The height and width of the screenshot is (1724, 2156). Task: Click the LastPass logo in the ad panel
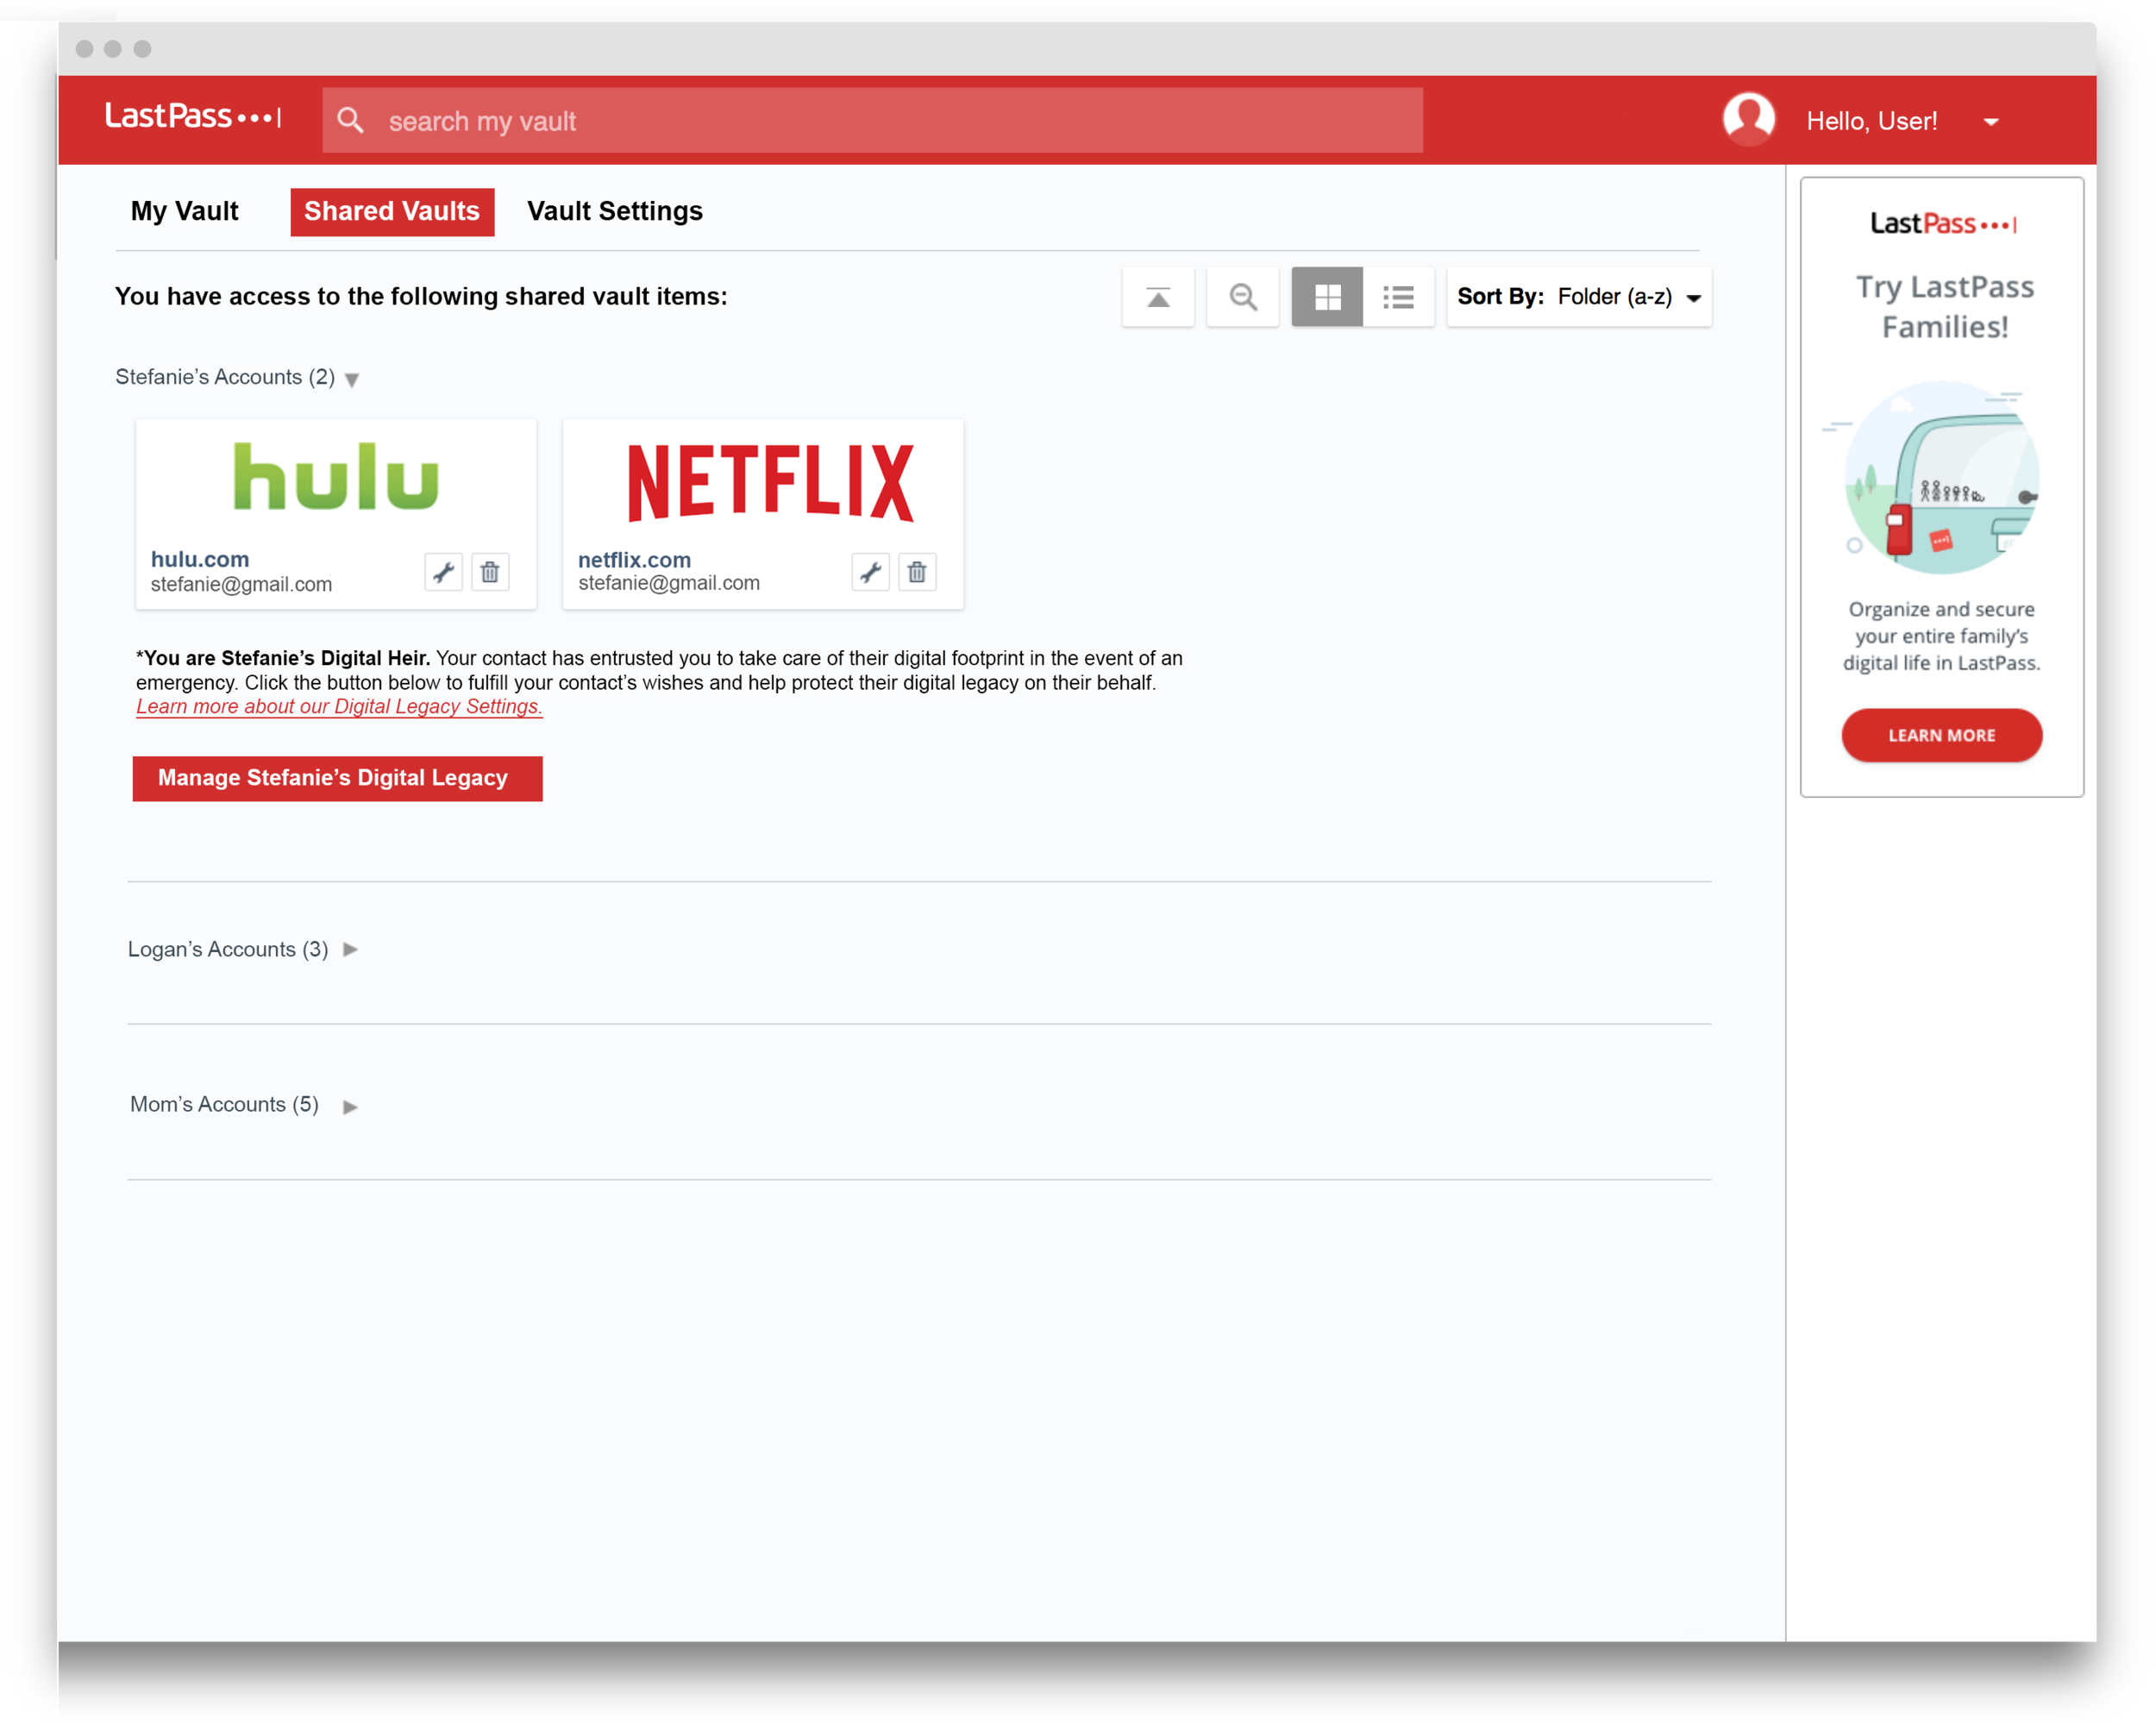[x=1943, y=224]
